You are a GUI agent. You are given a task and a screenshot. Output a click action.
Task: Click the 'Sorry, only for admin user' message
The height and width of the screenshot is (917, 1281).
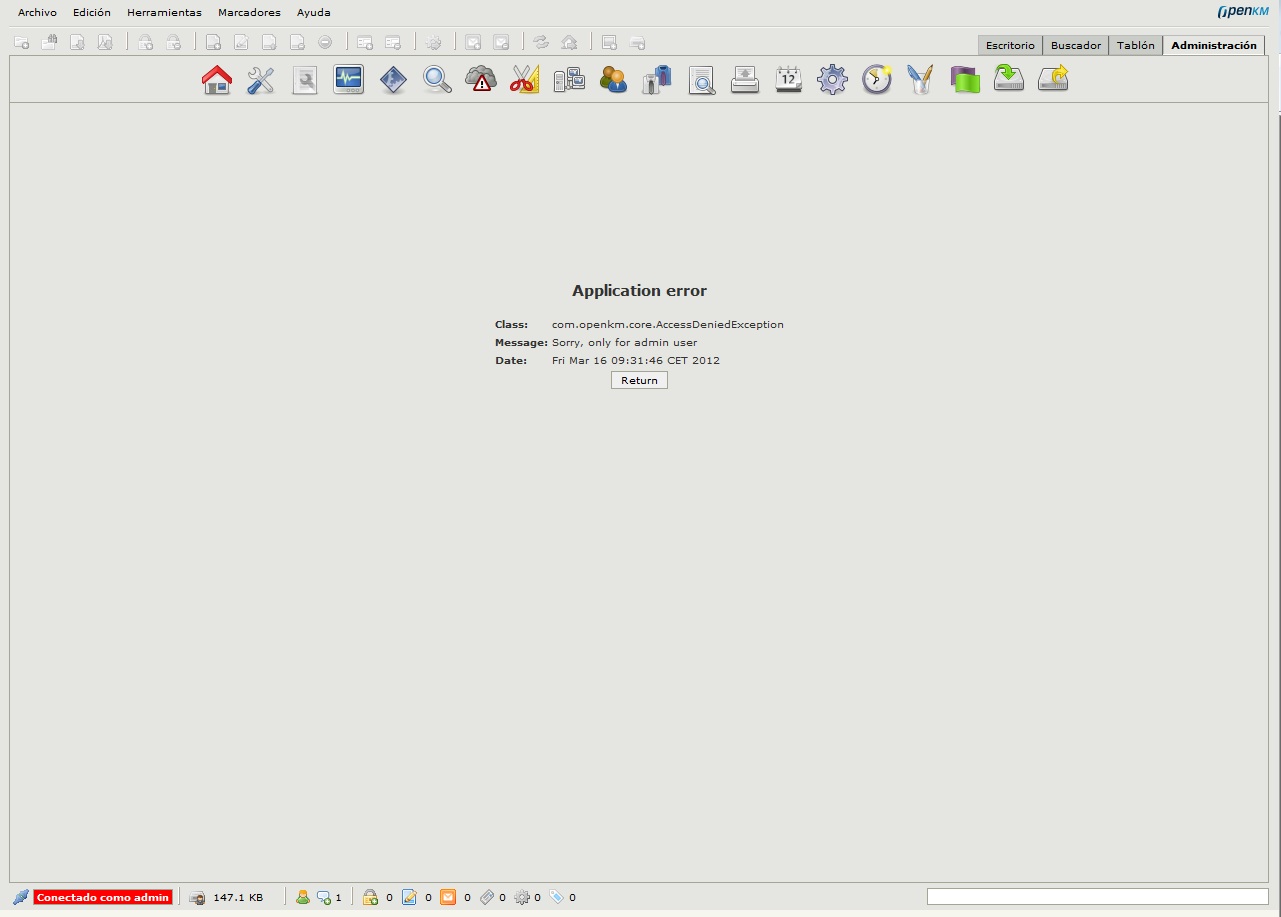625,343
